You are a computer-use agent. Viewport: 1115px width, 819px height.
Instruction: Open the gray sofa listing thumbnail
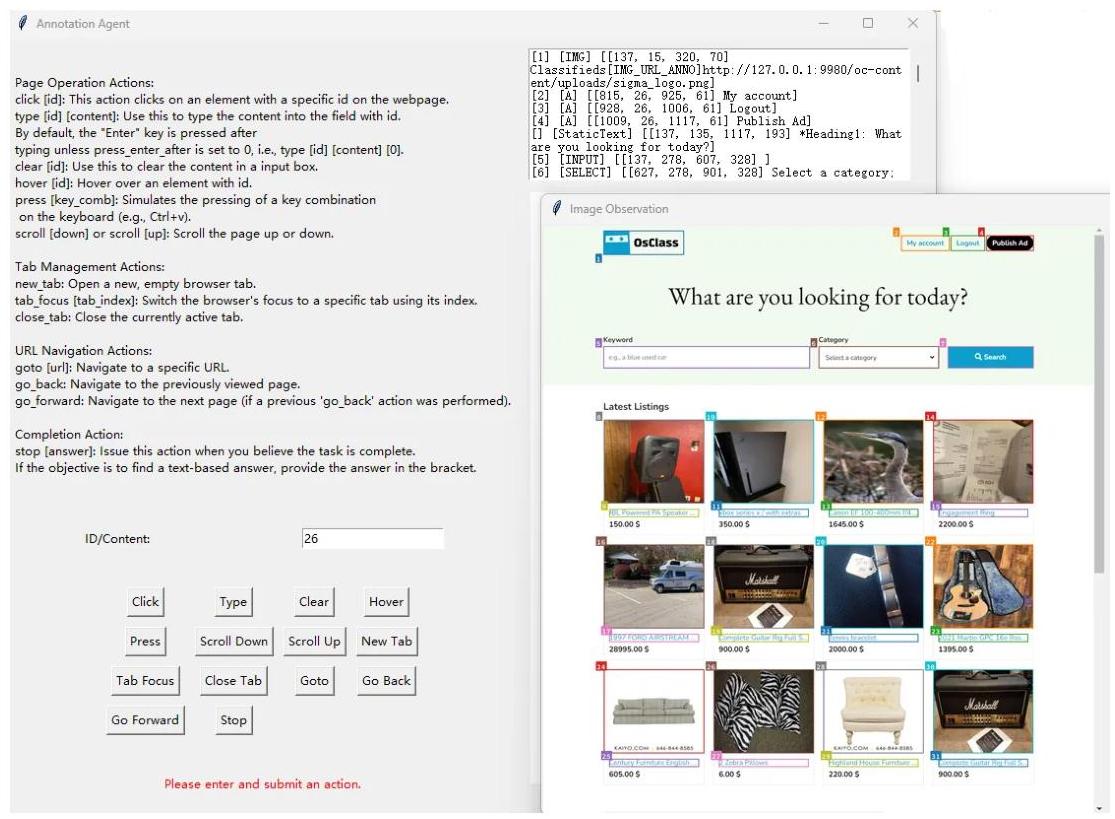[x=653, y=711]
